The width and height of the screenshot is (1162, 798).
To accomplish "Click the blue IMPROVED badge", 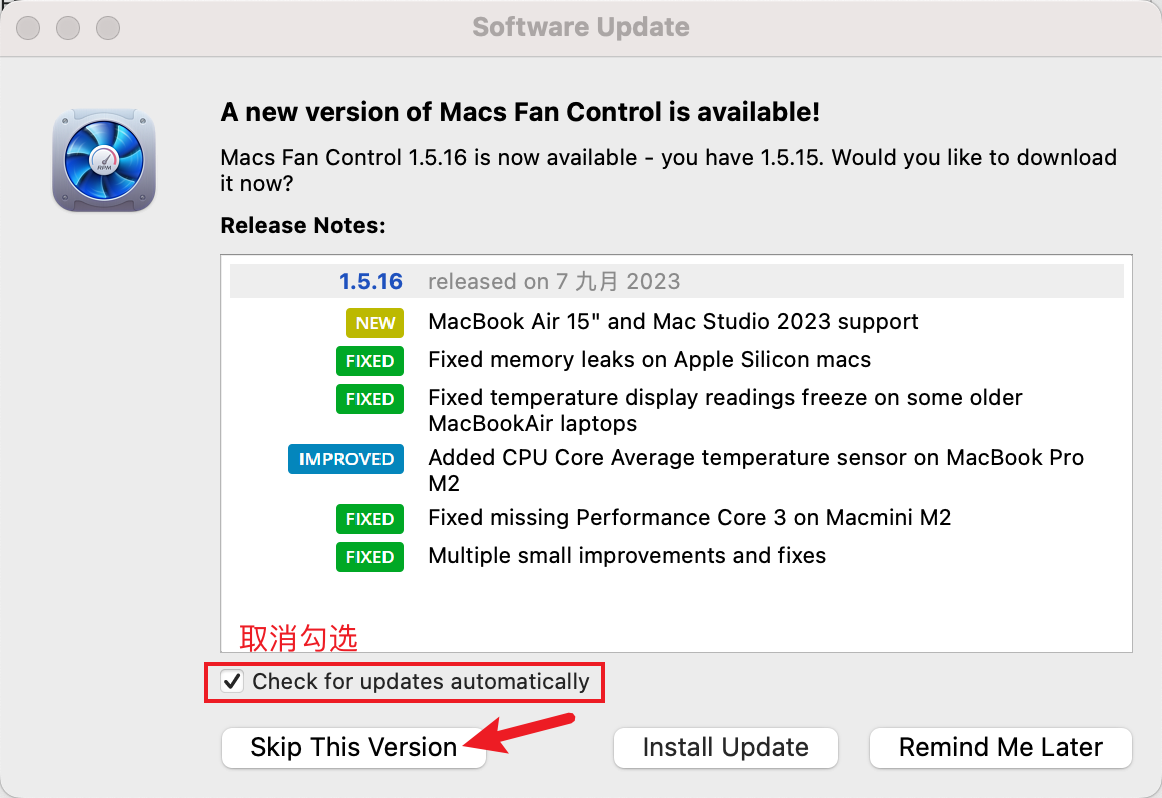I will pos(346,459).
